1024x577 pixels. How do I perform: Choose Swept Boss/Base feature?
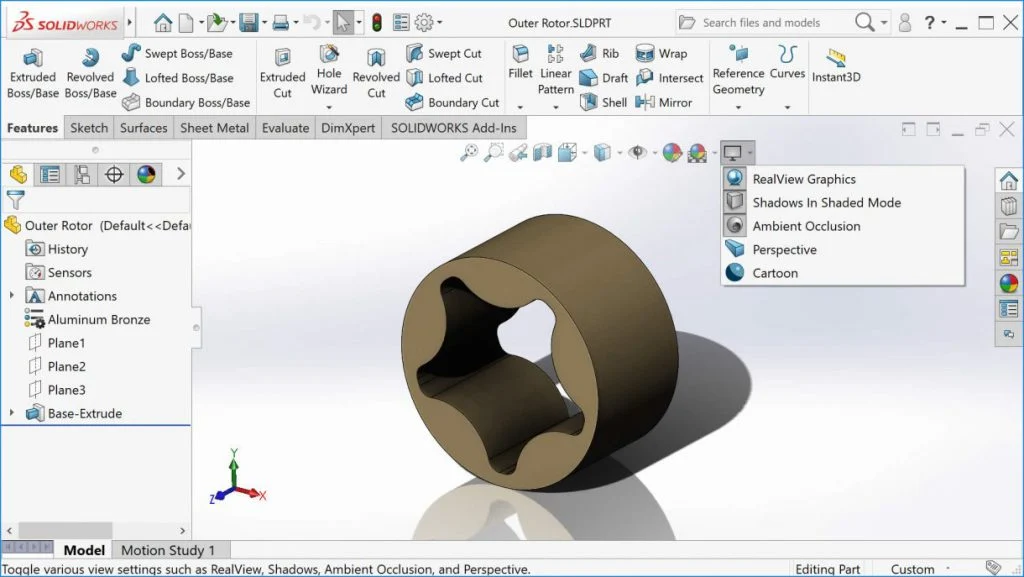click(x=177, y=54)
